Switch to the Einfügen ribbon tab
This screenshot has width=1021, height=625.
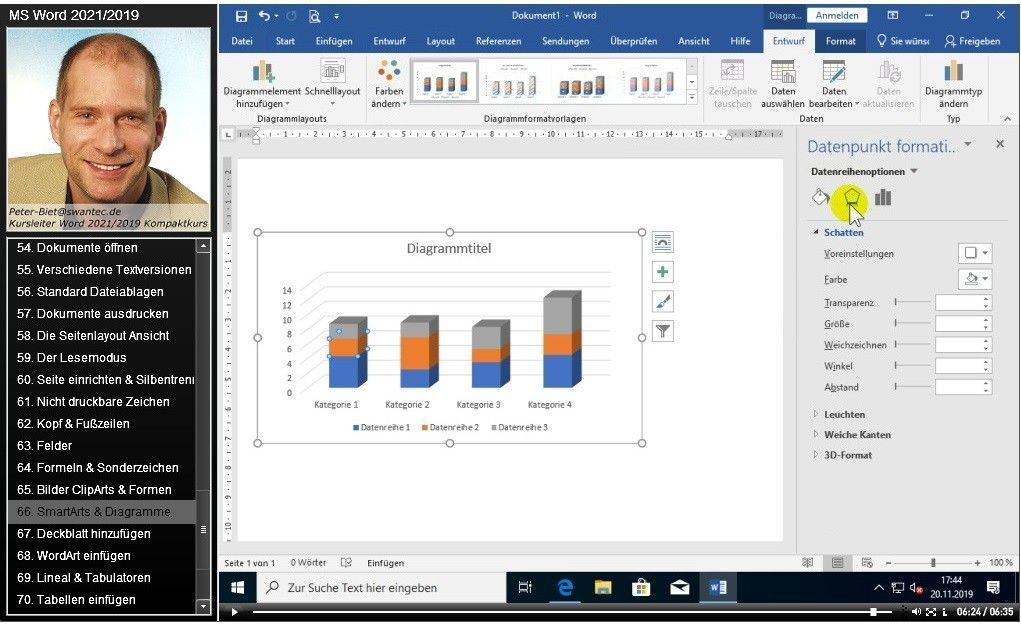pyautogui.click(x=334, y=41)
